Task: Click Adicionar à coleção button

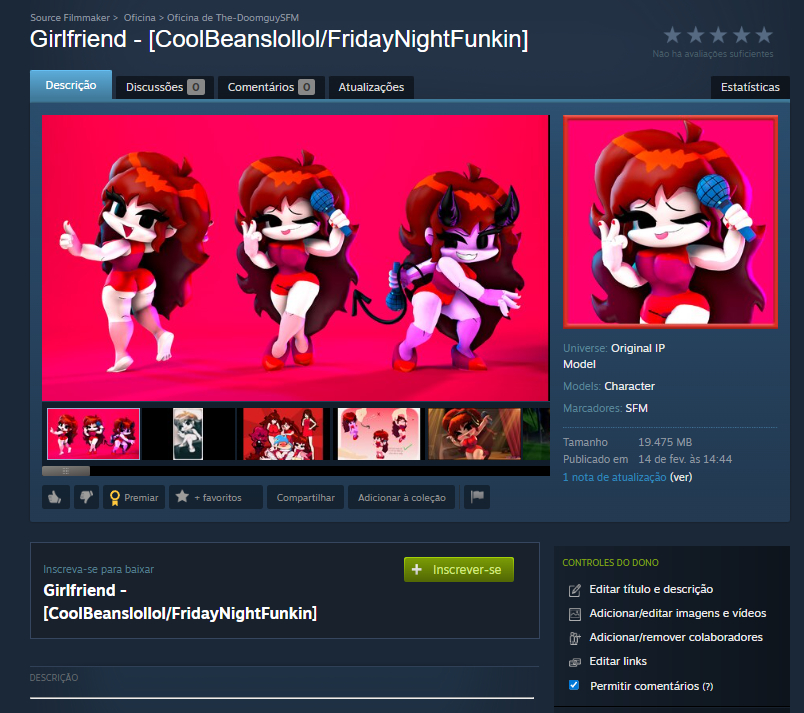Action: pyautogui.click(x=401, y=497)
